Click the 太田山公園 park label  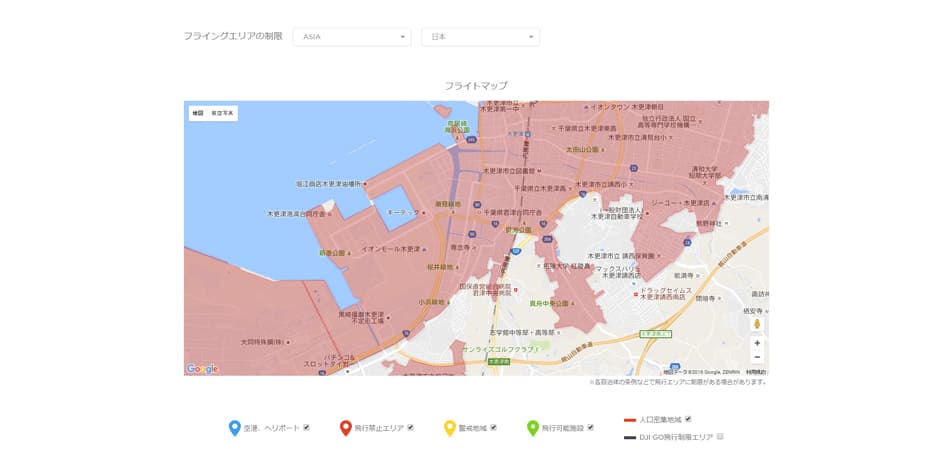(583, 149)
